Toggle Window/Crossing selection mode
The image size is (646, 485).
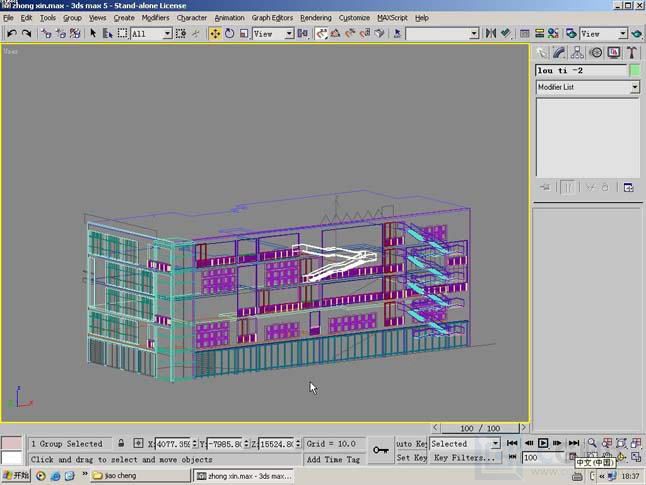181,33
